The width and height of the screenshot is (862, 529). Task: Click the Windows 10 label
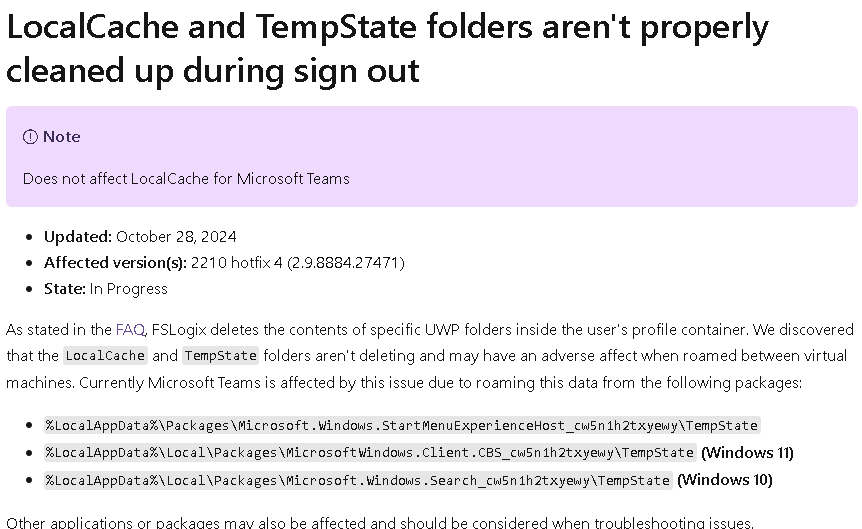(725, 480)
